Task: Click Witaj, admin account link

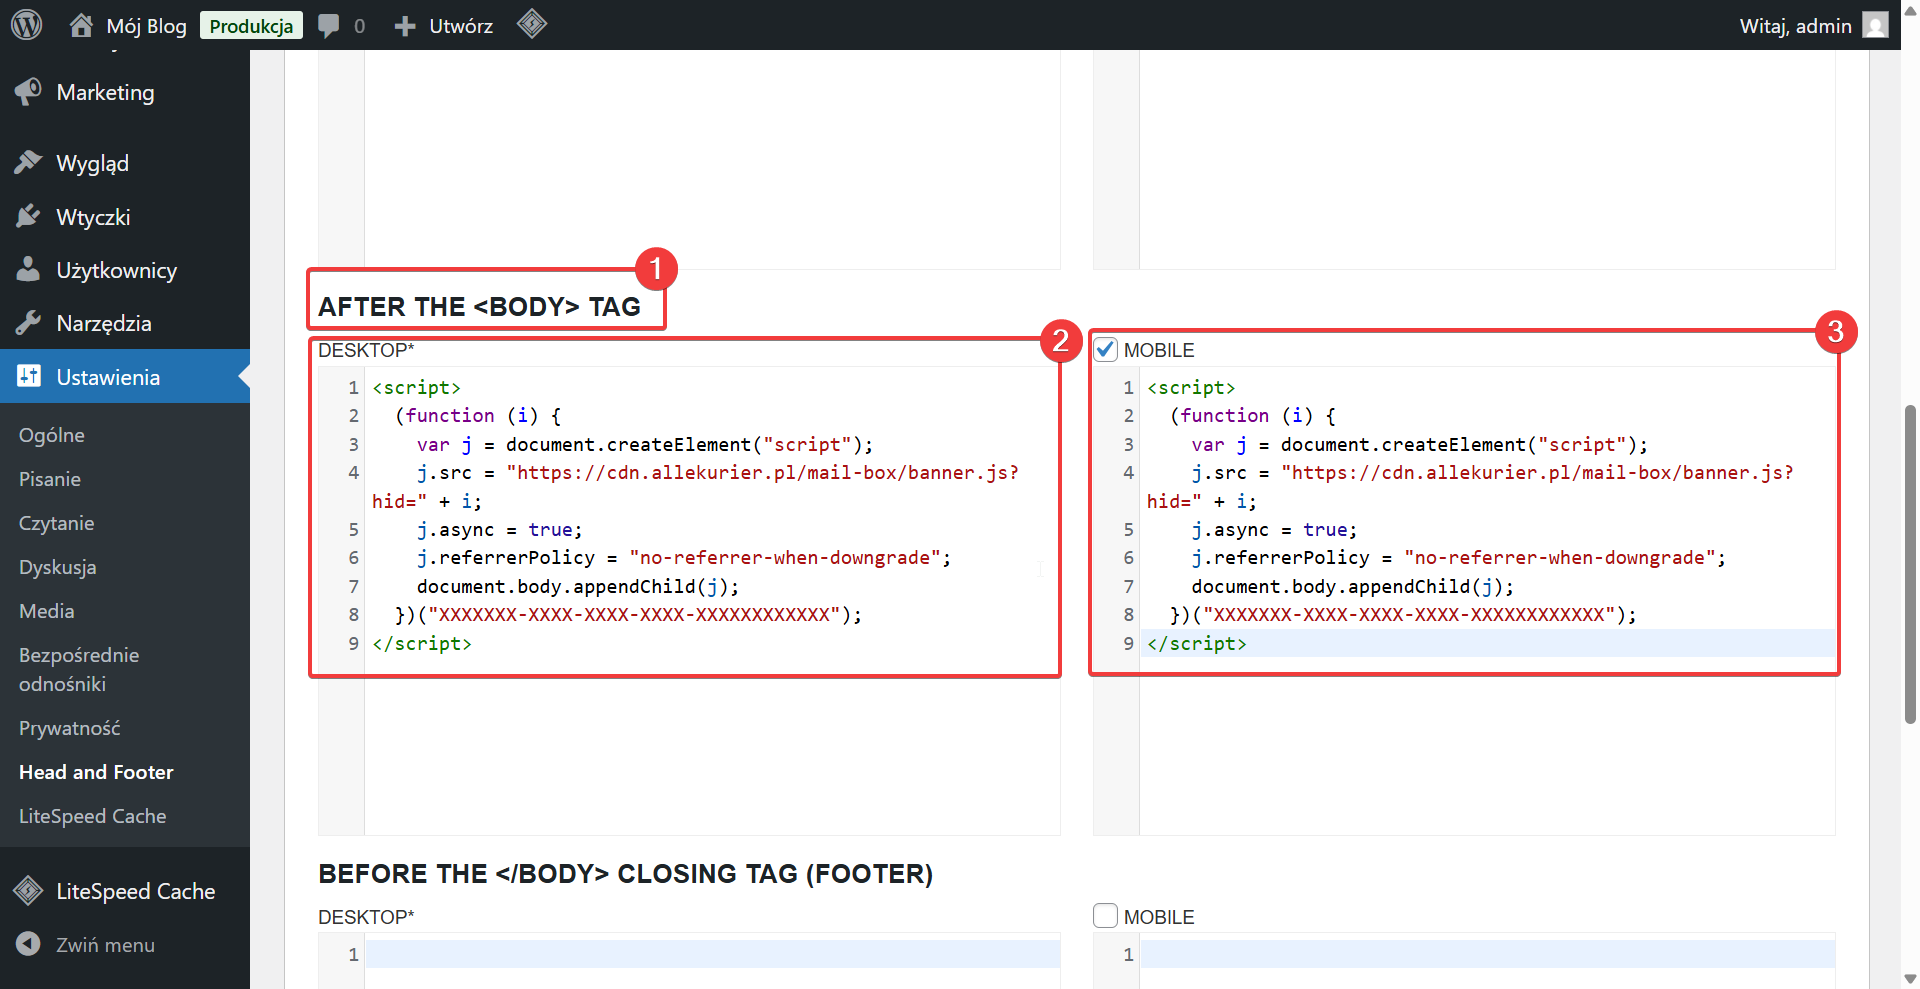Action: (x=1795, y=26)
